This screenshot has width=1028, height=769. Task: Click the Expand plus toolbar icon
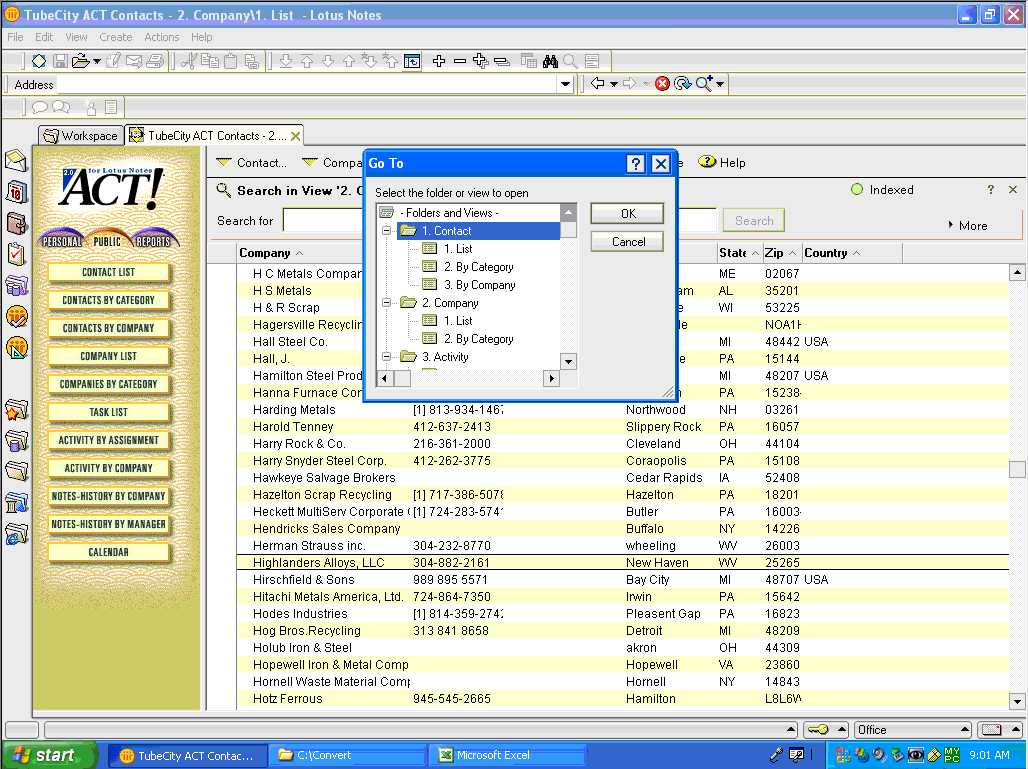tap(439, 61)
